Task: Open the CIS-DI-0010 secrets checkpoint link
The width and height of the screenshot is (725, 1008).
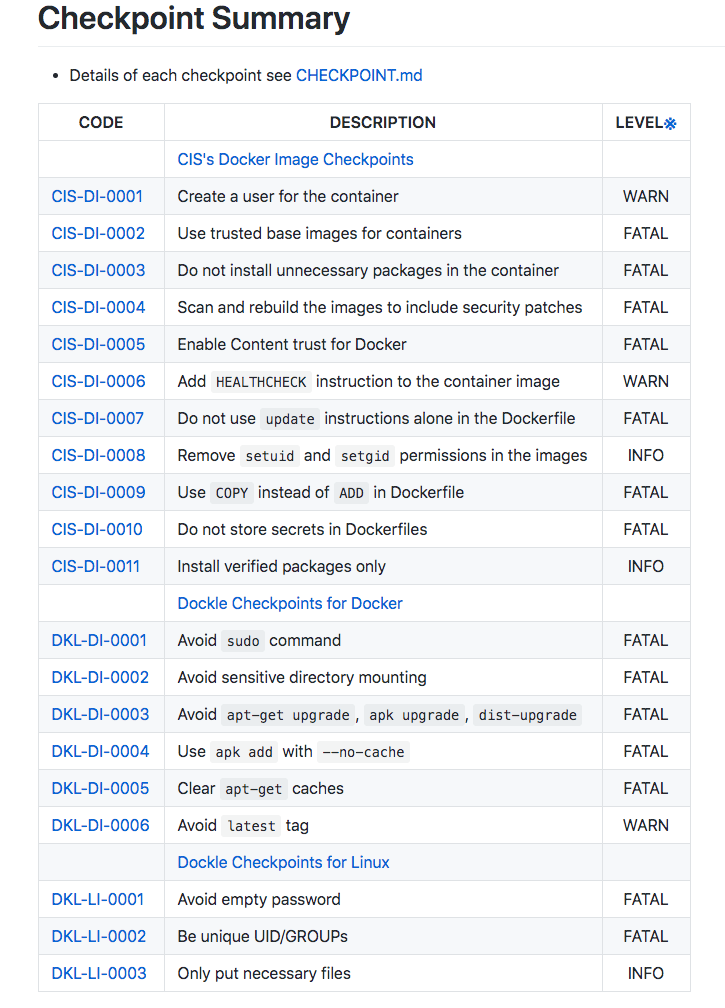Action: coord(97,530)
